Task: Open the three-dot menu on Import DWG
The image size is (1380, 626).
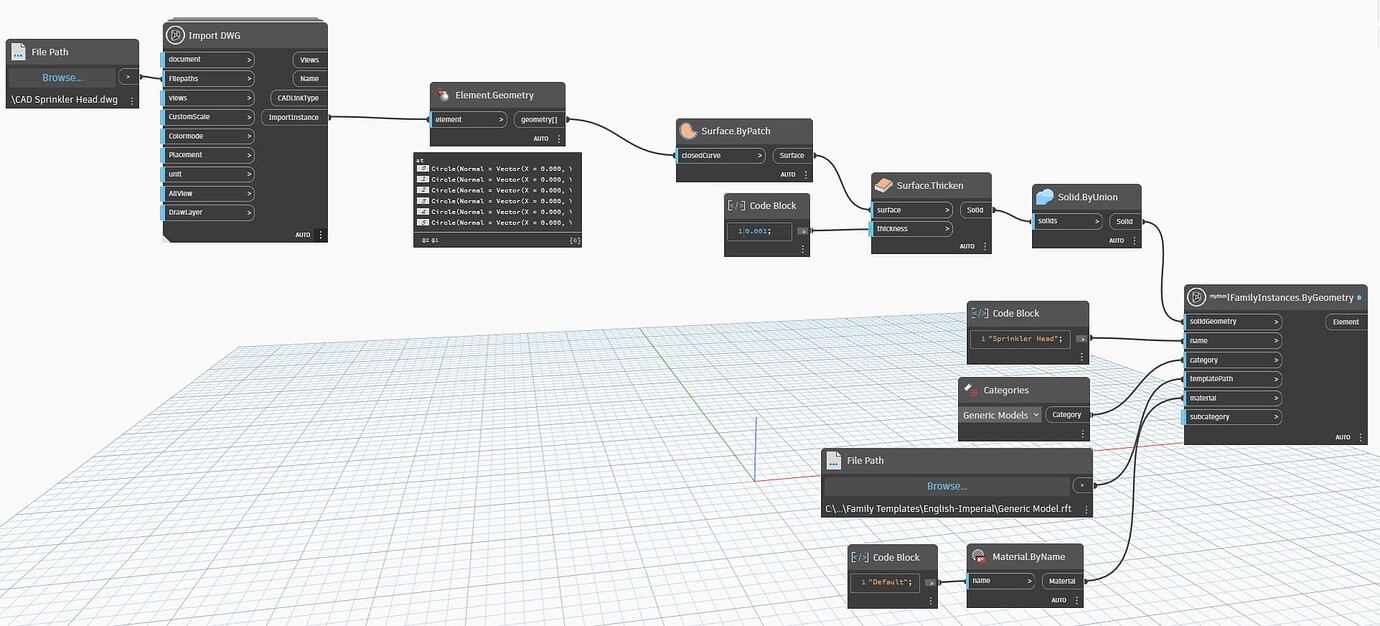Action: click(320, 234)
